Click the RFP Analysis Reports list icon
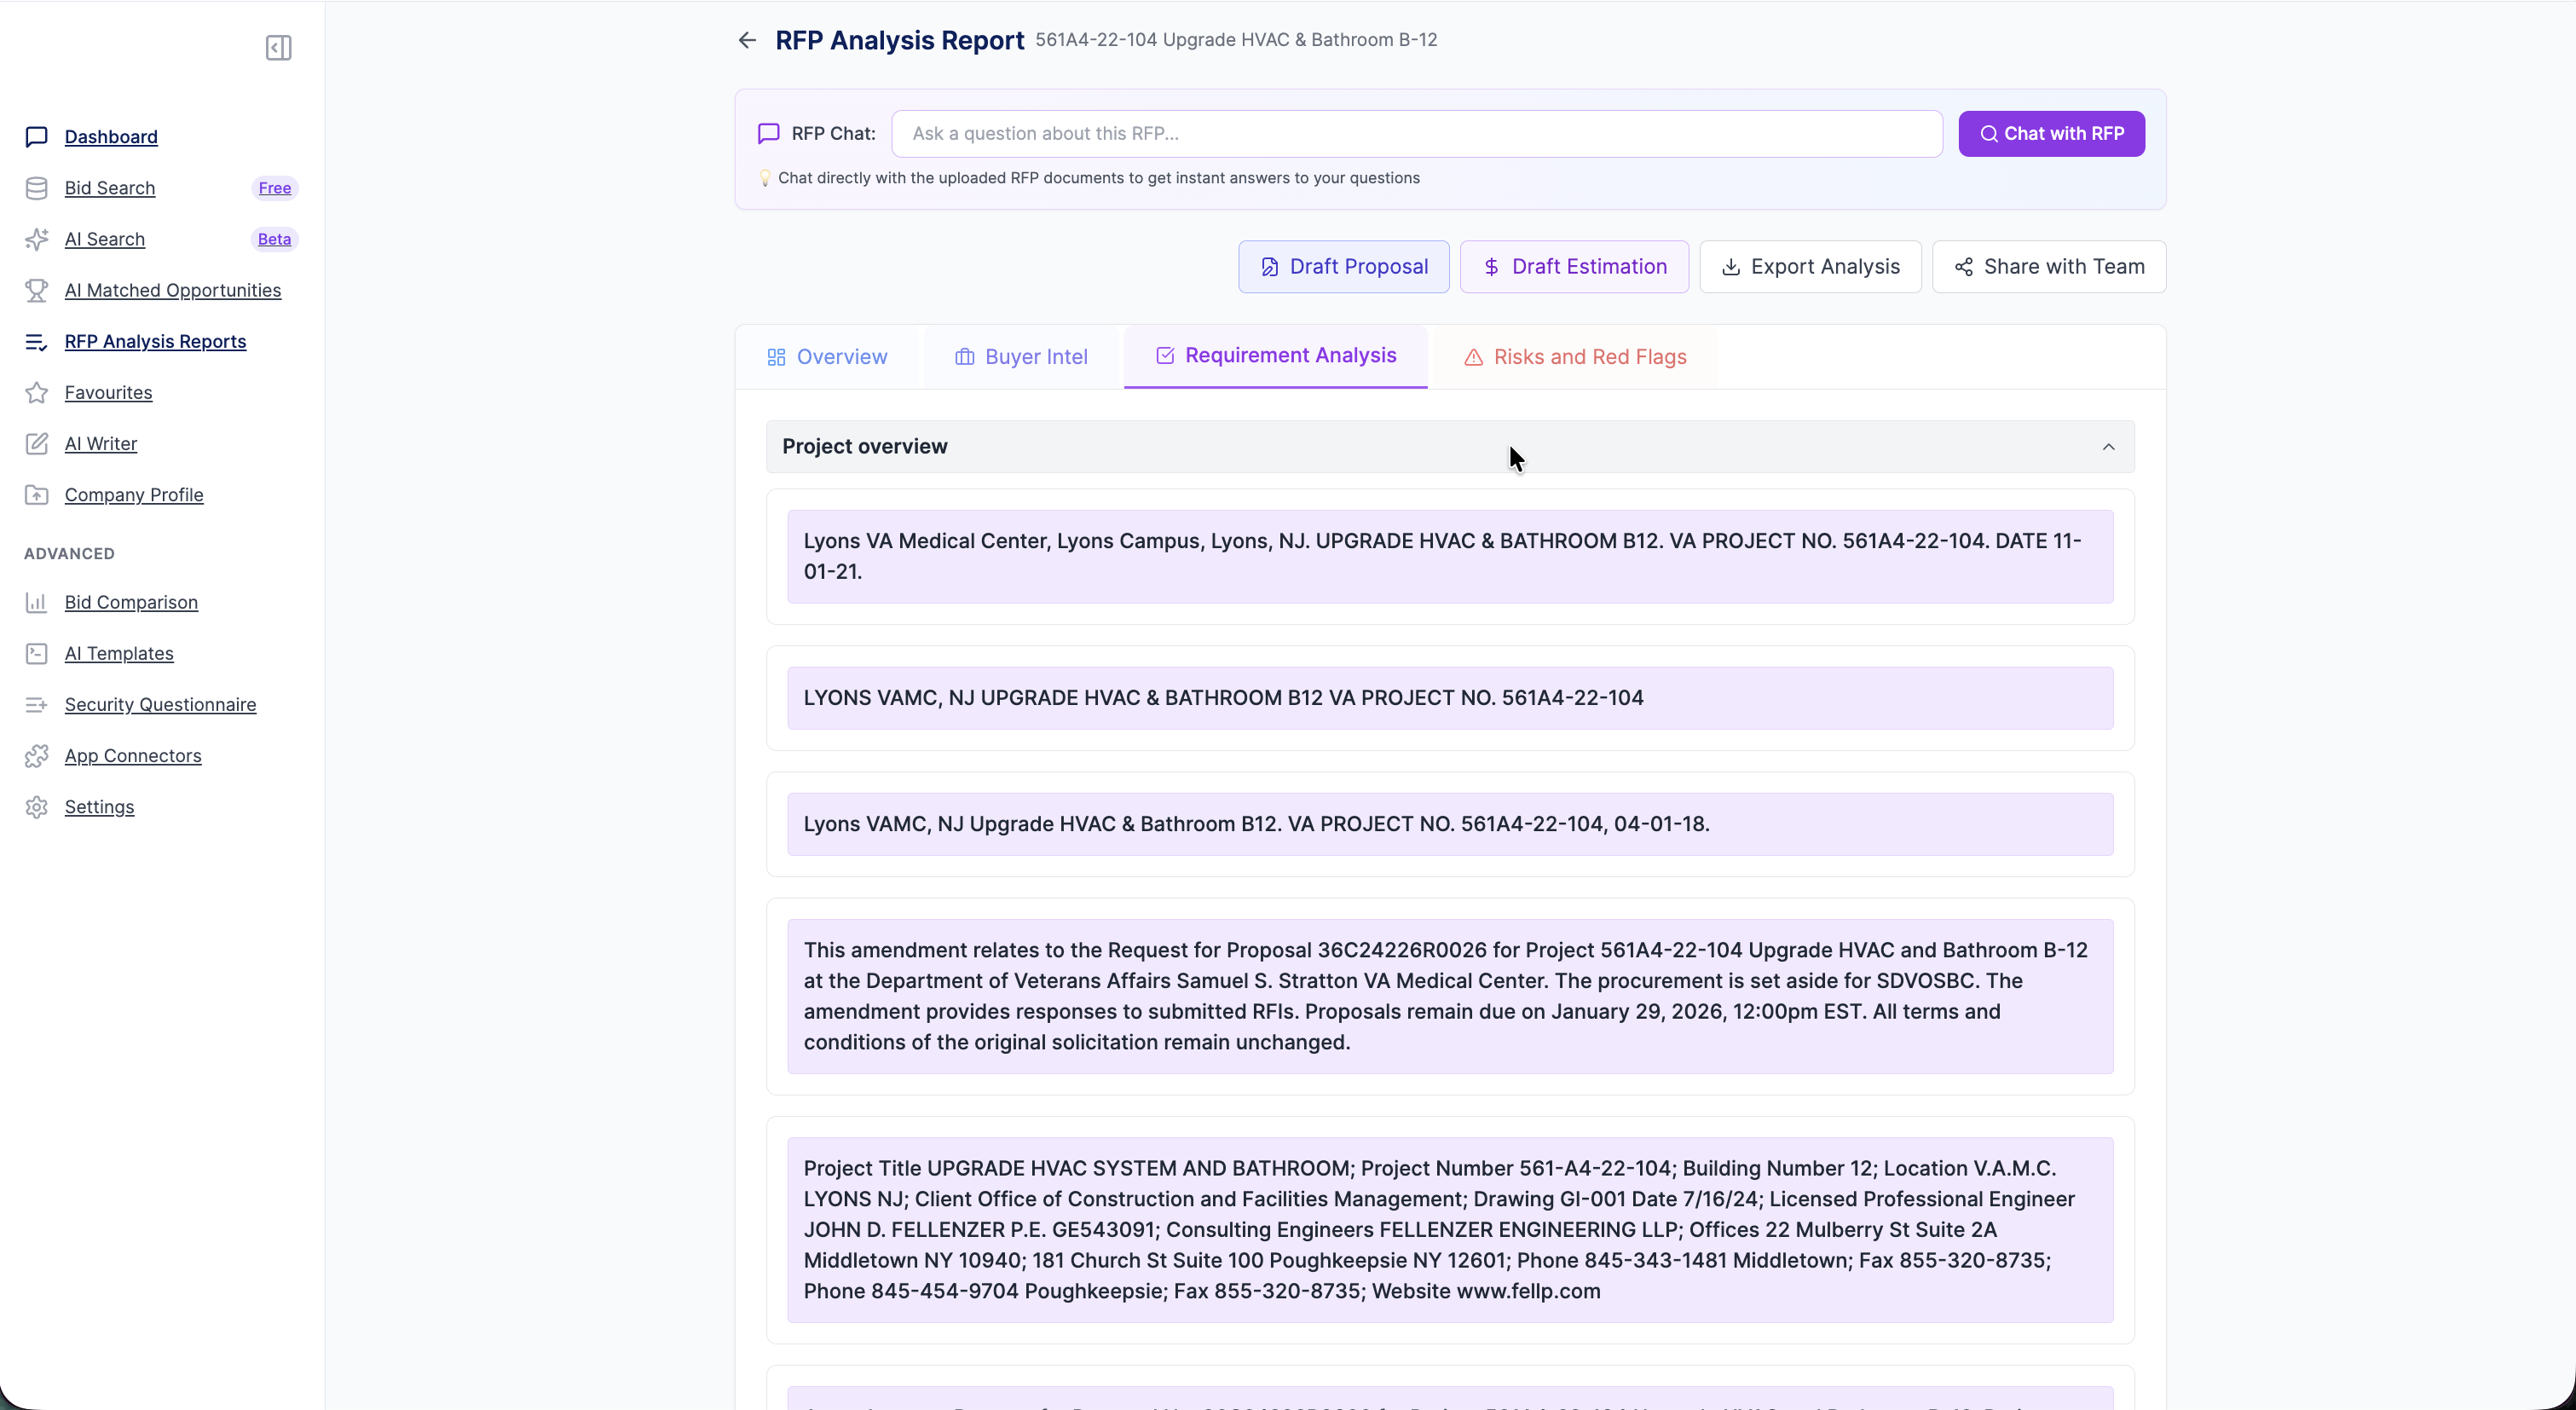 (x=37, y=341)
